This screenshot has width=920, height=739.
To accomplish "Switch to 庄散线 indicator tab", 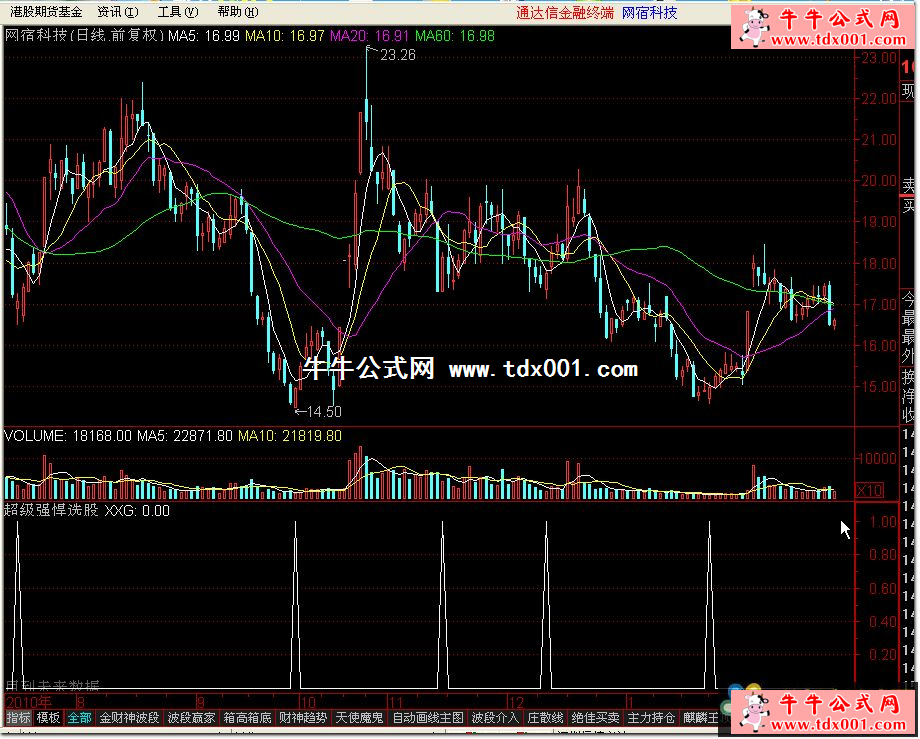I will pyautogui.click(x=545, y=718).
